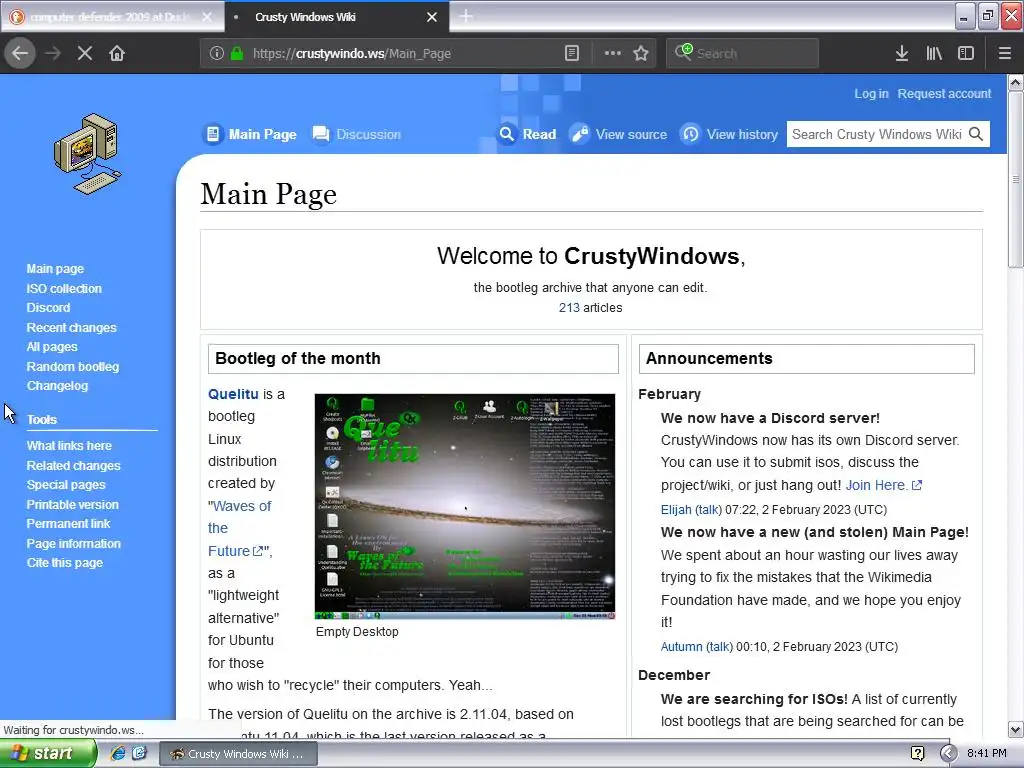Open page actions three-dot menu
Image resolution: width=1024 pixels, height=768 pixels.
pyautogui.click(x=613, y=53)
